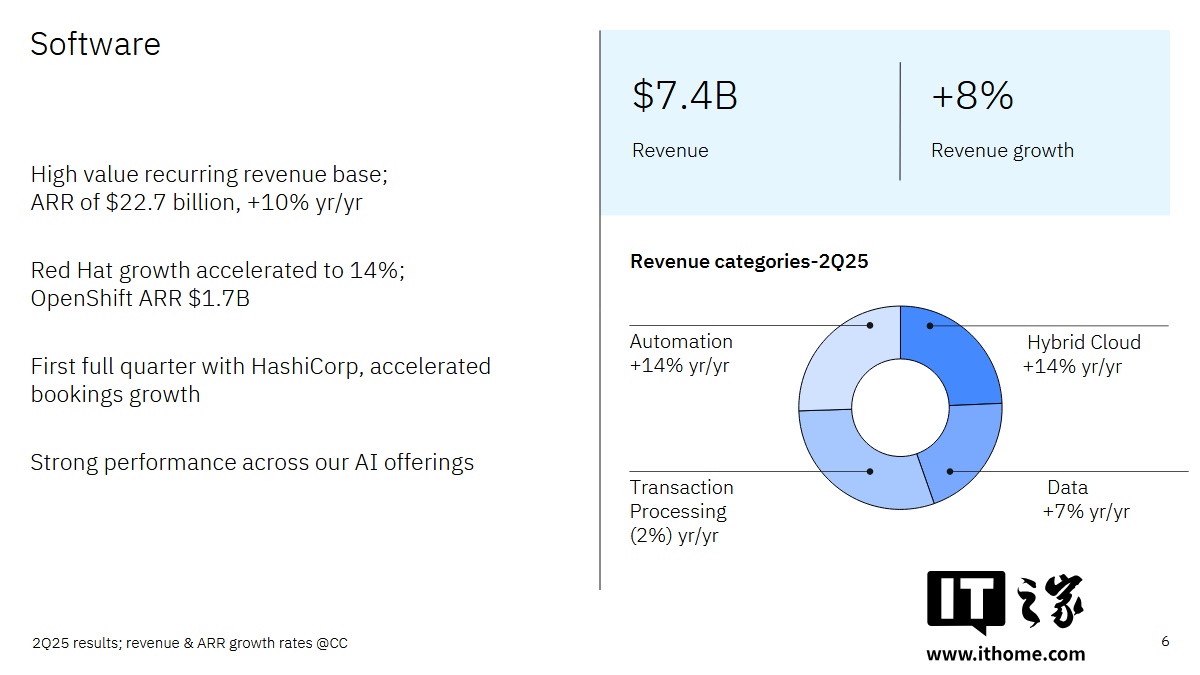1200x675 pixels.
Task: Click the 2Q25 results footnote text
Action: click(190, 643)
